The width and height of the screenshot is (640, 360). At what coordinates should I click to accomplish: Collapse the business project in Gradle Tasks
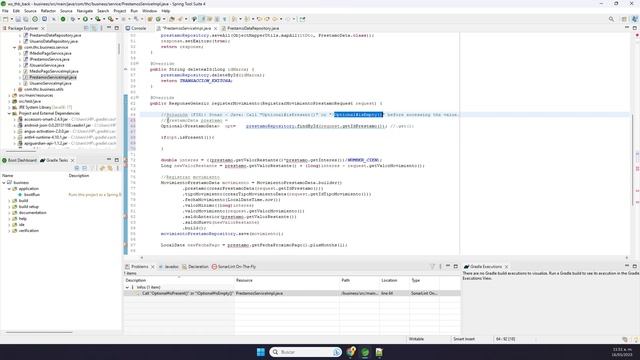tap(4, 182)
